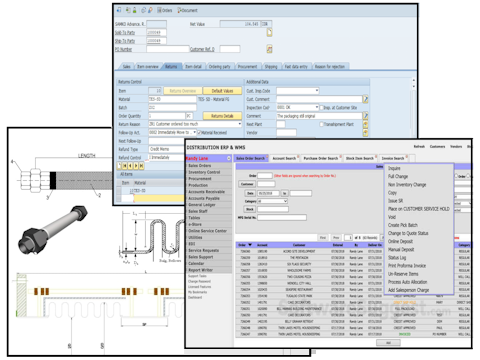Choose Print Proforma Invoice menu item
Viewport: 480px width, 360px height.
(407, 266)
